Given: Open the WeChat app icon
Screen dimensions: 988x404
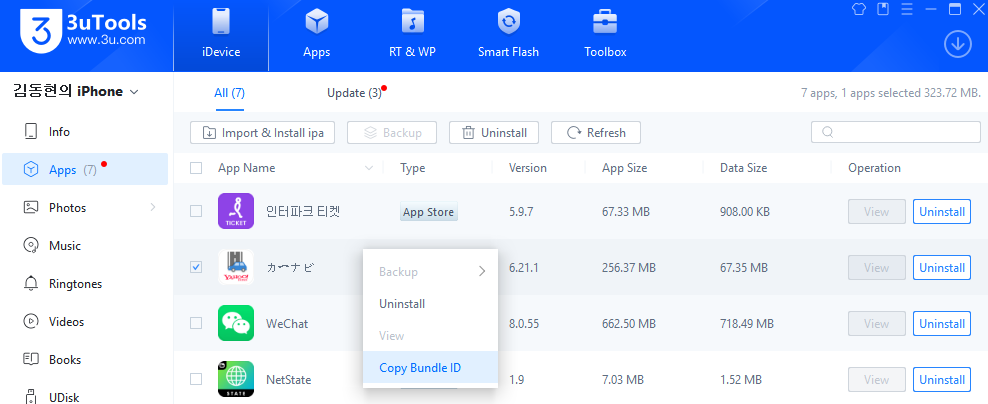Looking at the screenshot, I should pyautogui.click(x=236, y=324).
